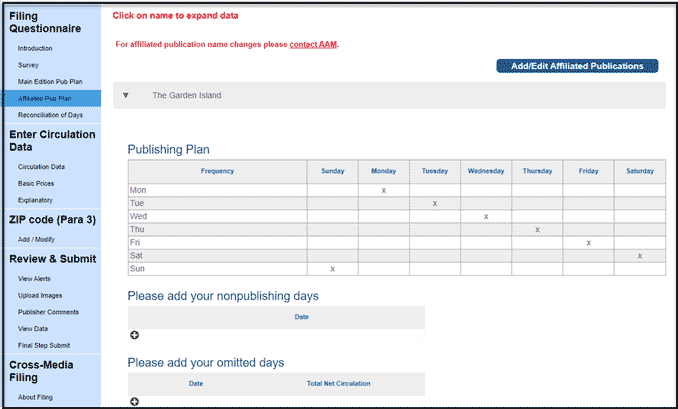Select the Fri frequency row label
The width and height of the screenshot is (678, 409).
click(135, 242)
